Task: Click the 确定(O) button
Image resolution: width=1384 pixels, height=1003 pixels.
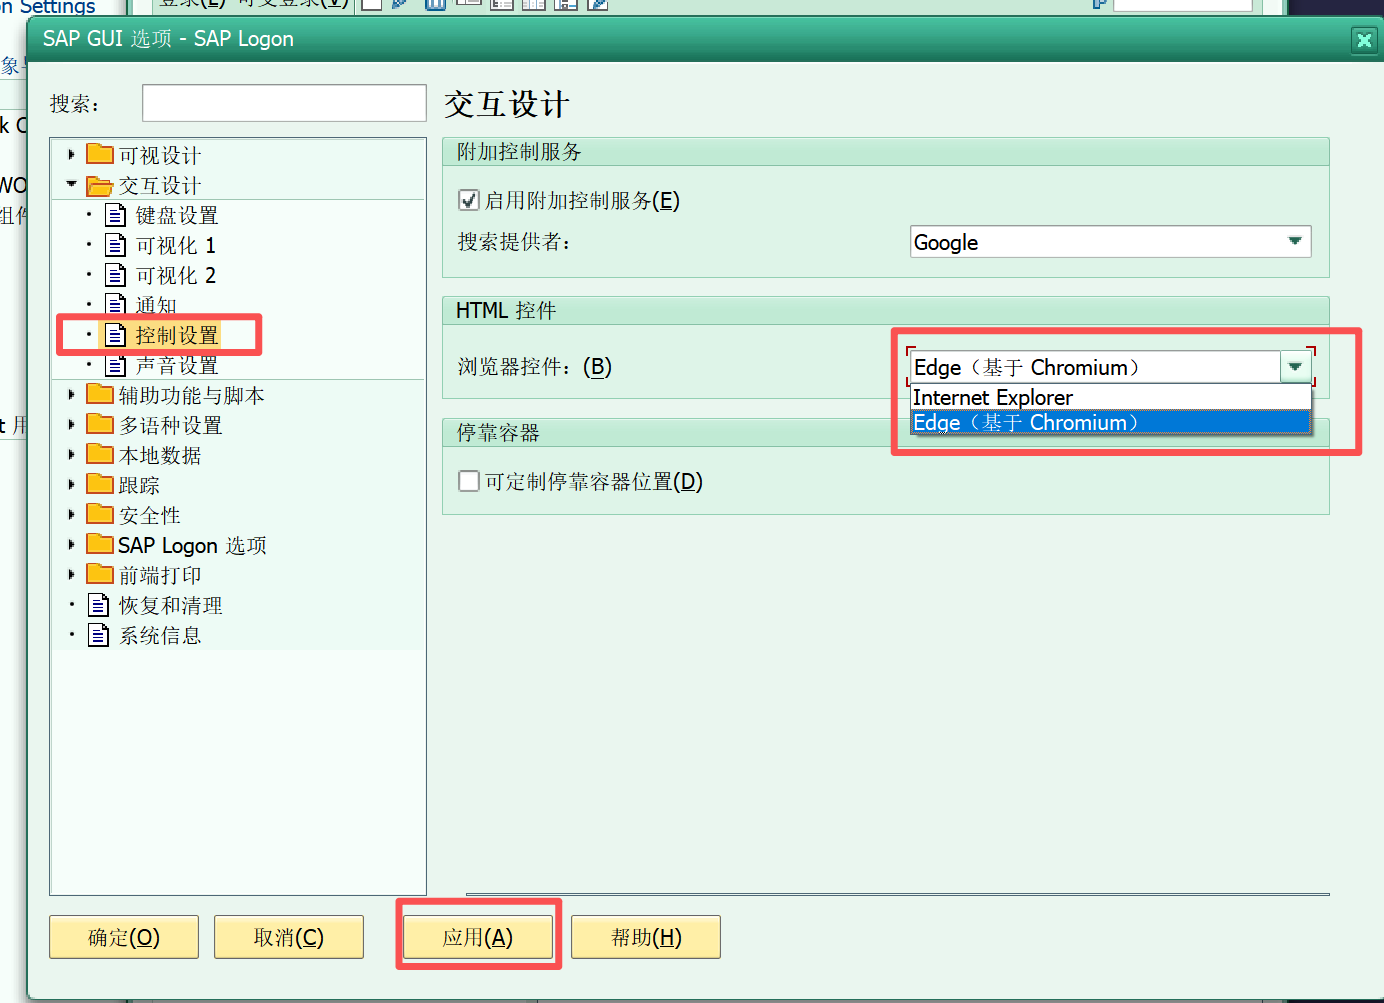Action: pos(124,937)
